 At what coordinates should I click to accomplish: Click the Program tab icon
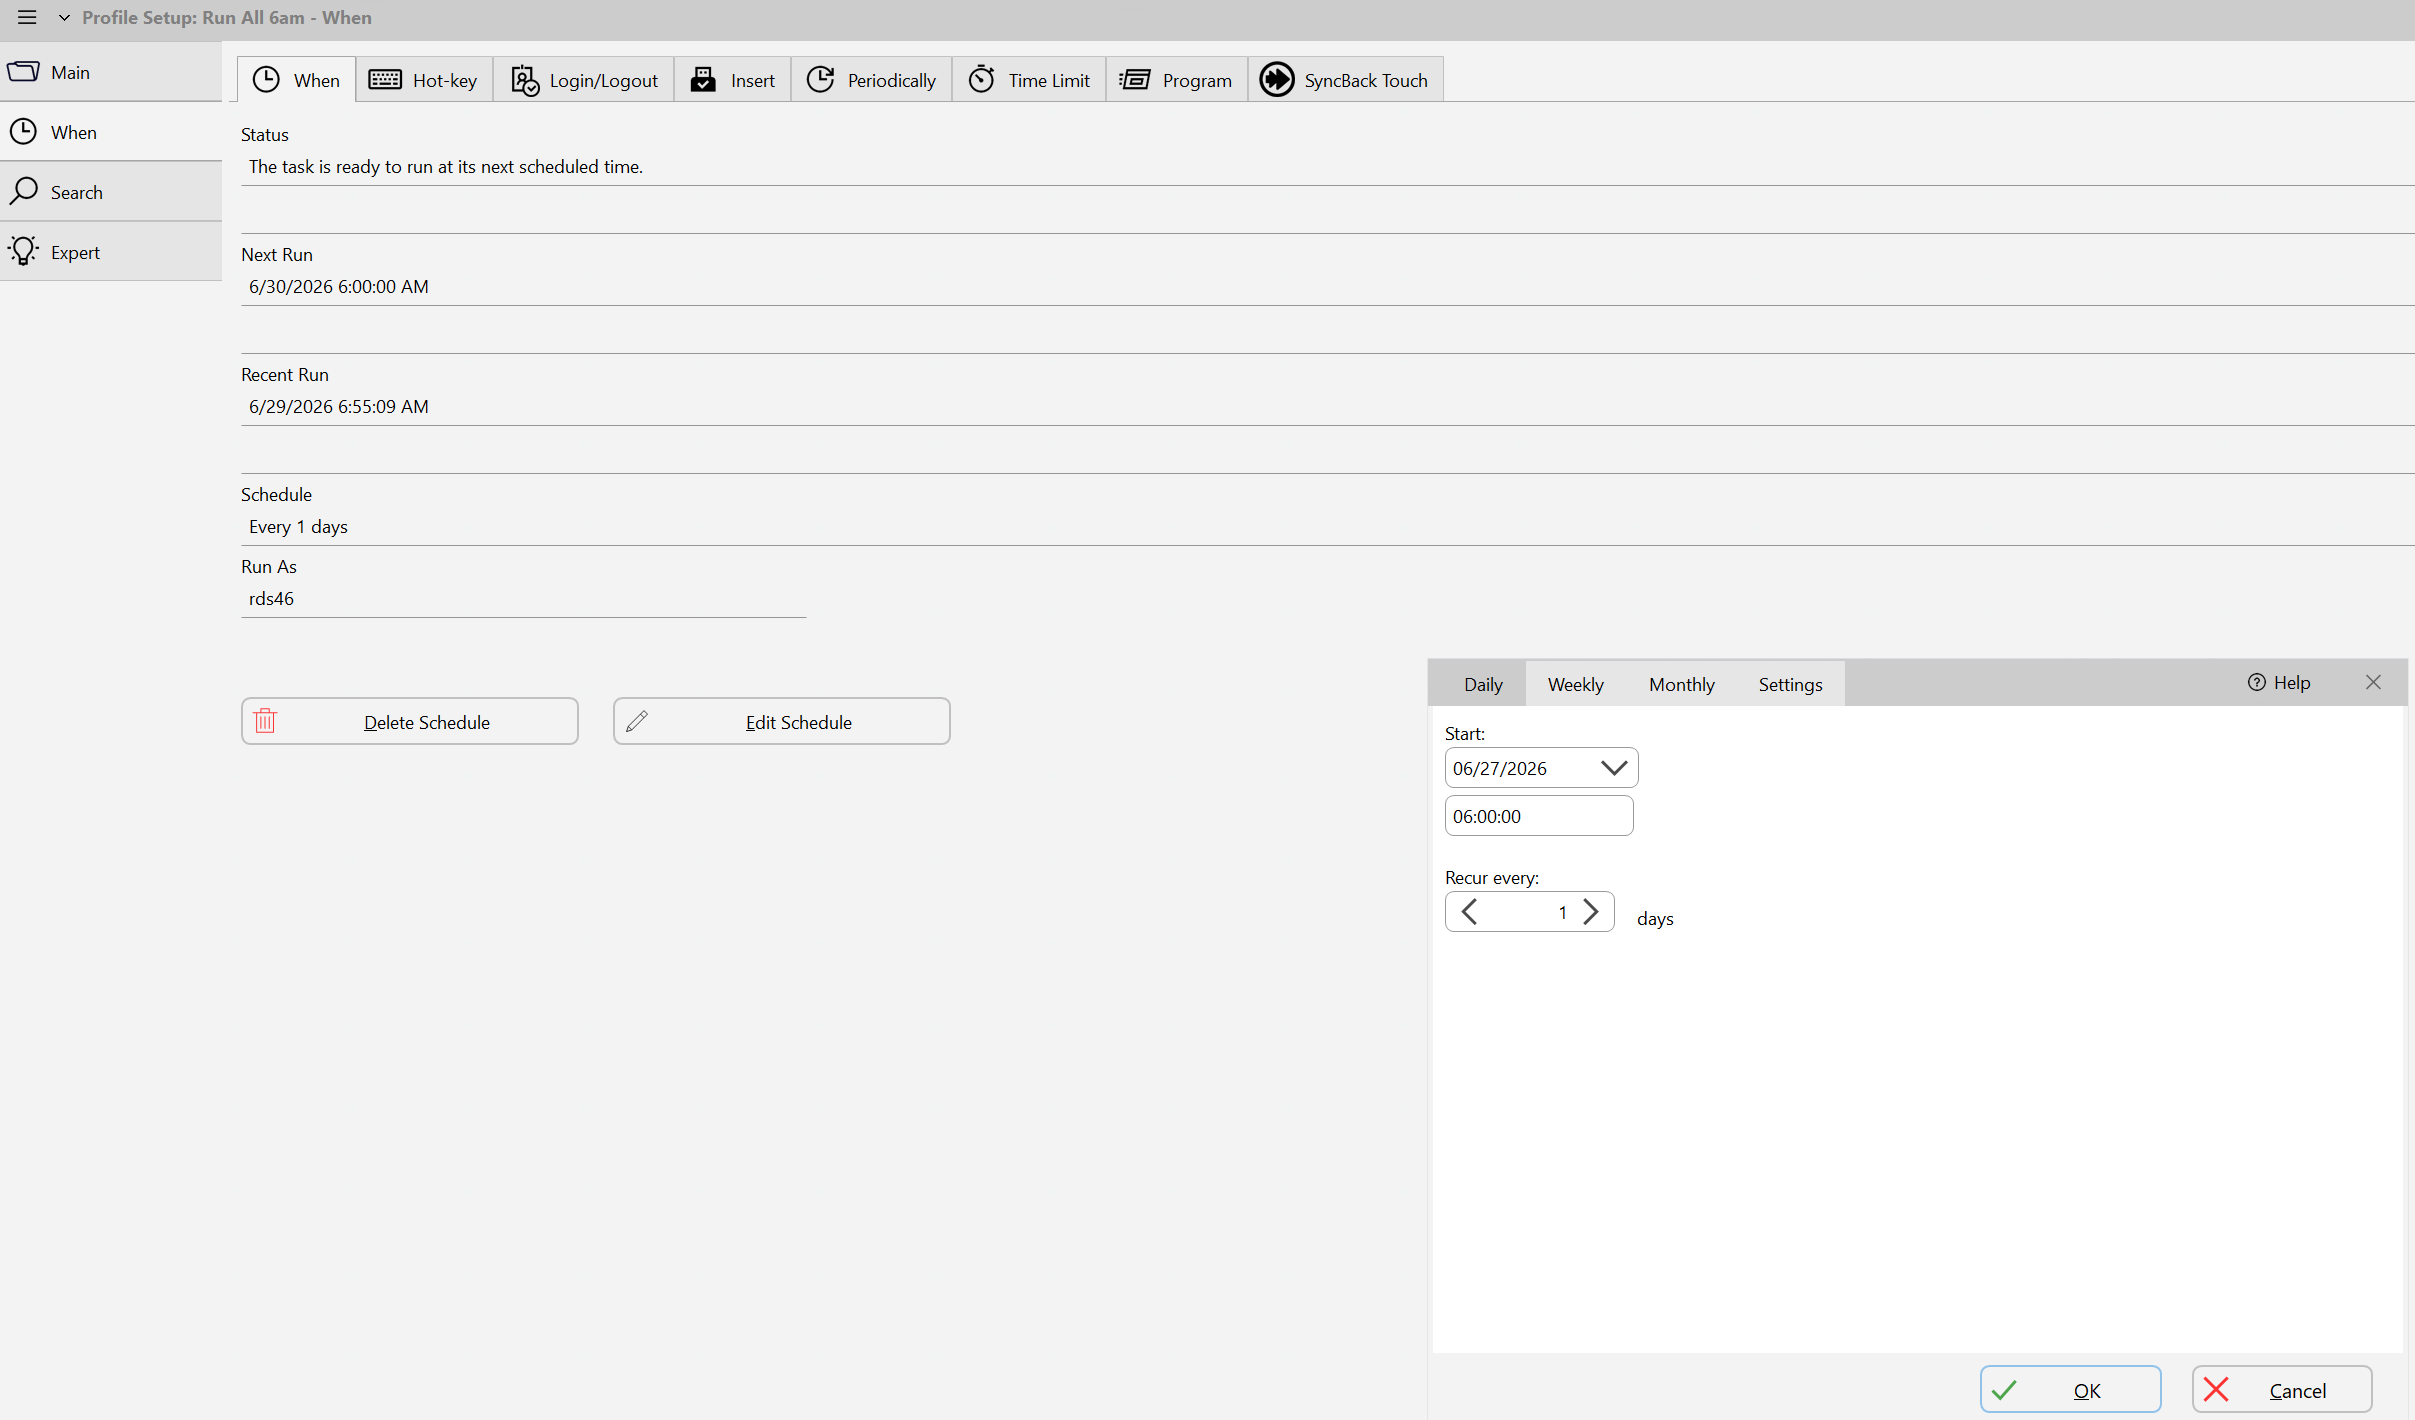coord(1135,80)
